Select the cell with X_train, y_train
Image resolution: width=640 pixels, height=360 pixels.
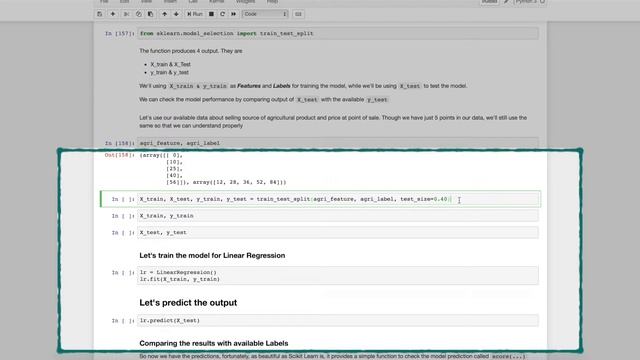tap(338, 216)
